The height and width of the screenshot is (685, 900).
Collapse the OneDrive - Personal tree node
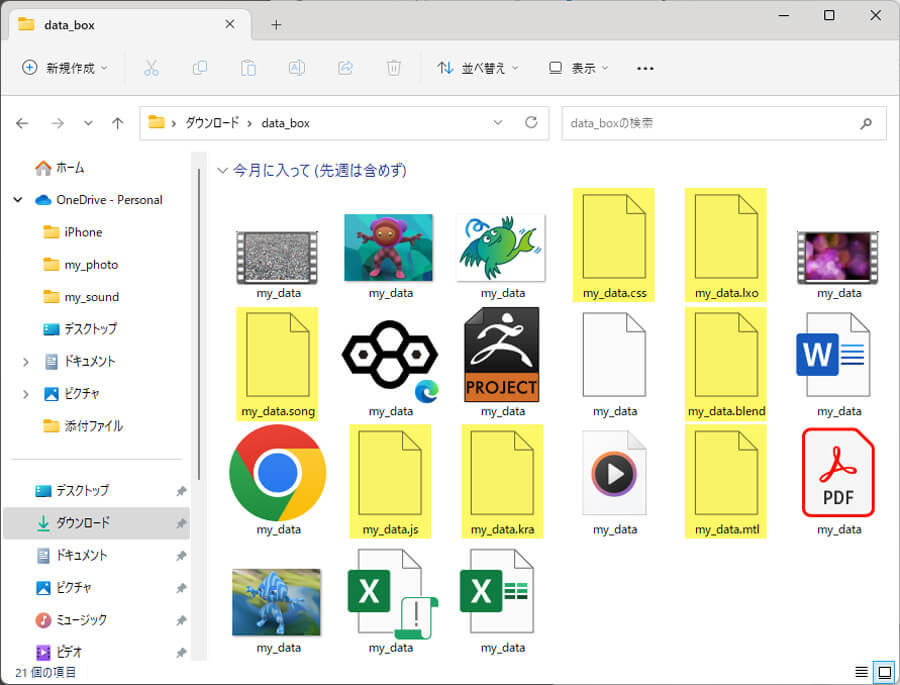[x=18, y=200]
